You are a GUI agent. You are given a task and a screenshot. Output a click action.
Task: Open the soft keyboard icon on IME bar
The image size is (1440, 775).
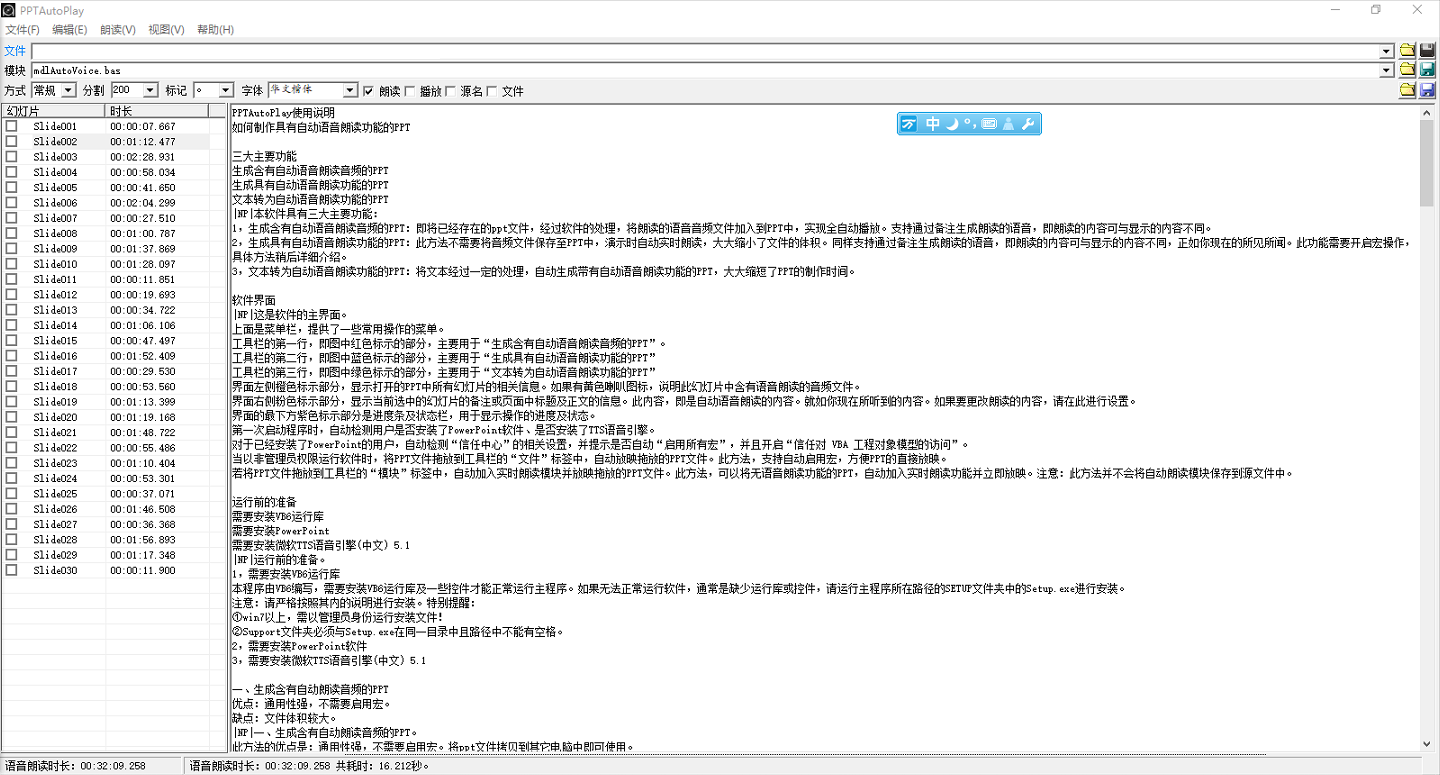(x=989, y=124)
